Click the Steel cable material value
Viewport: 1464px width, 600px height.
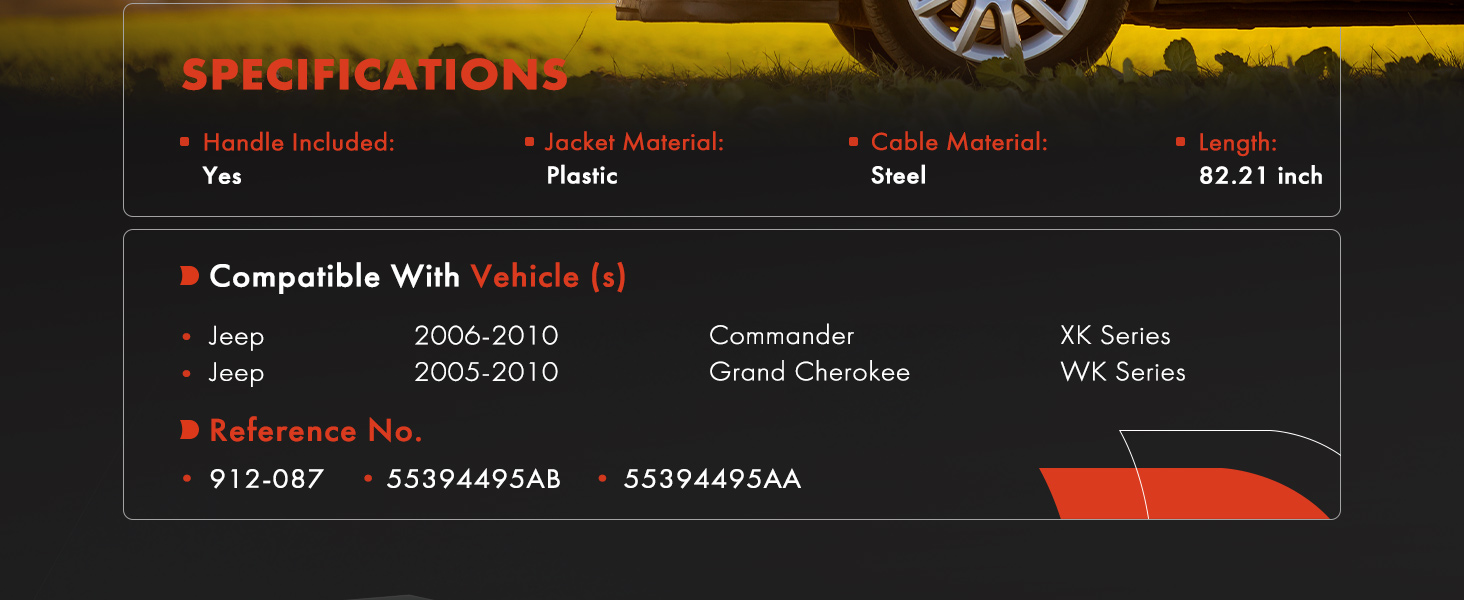click(x=899, y=176)
